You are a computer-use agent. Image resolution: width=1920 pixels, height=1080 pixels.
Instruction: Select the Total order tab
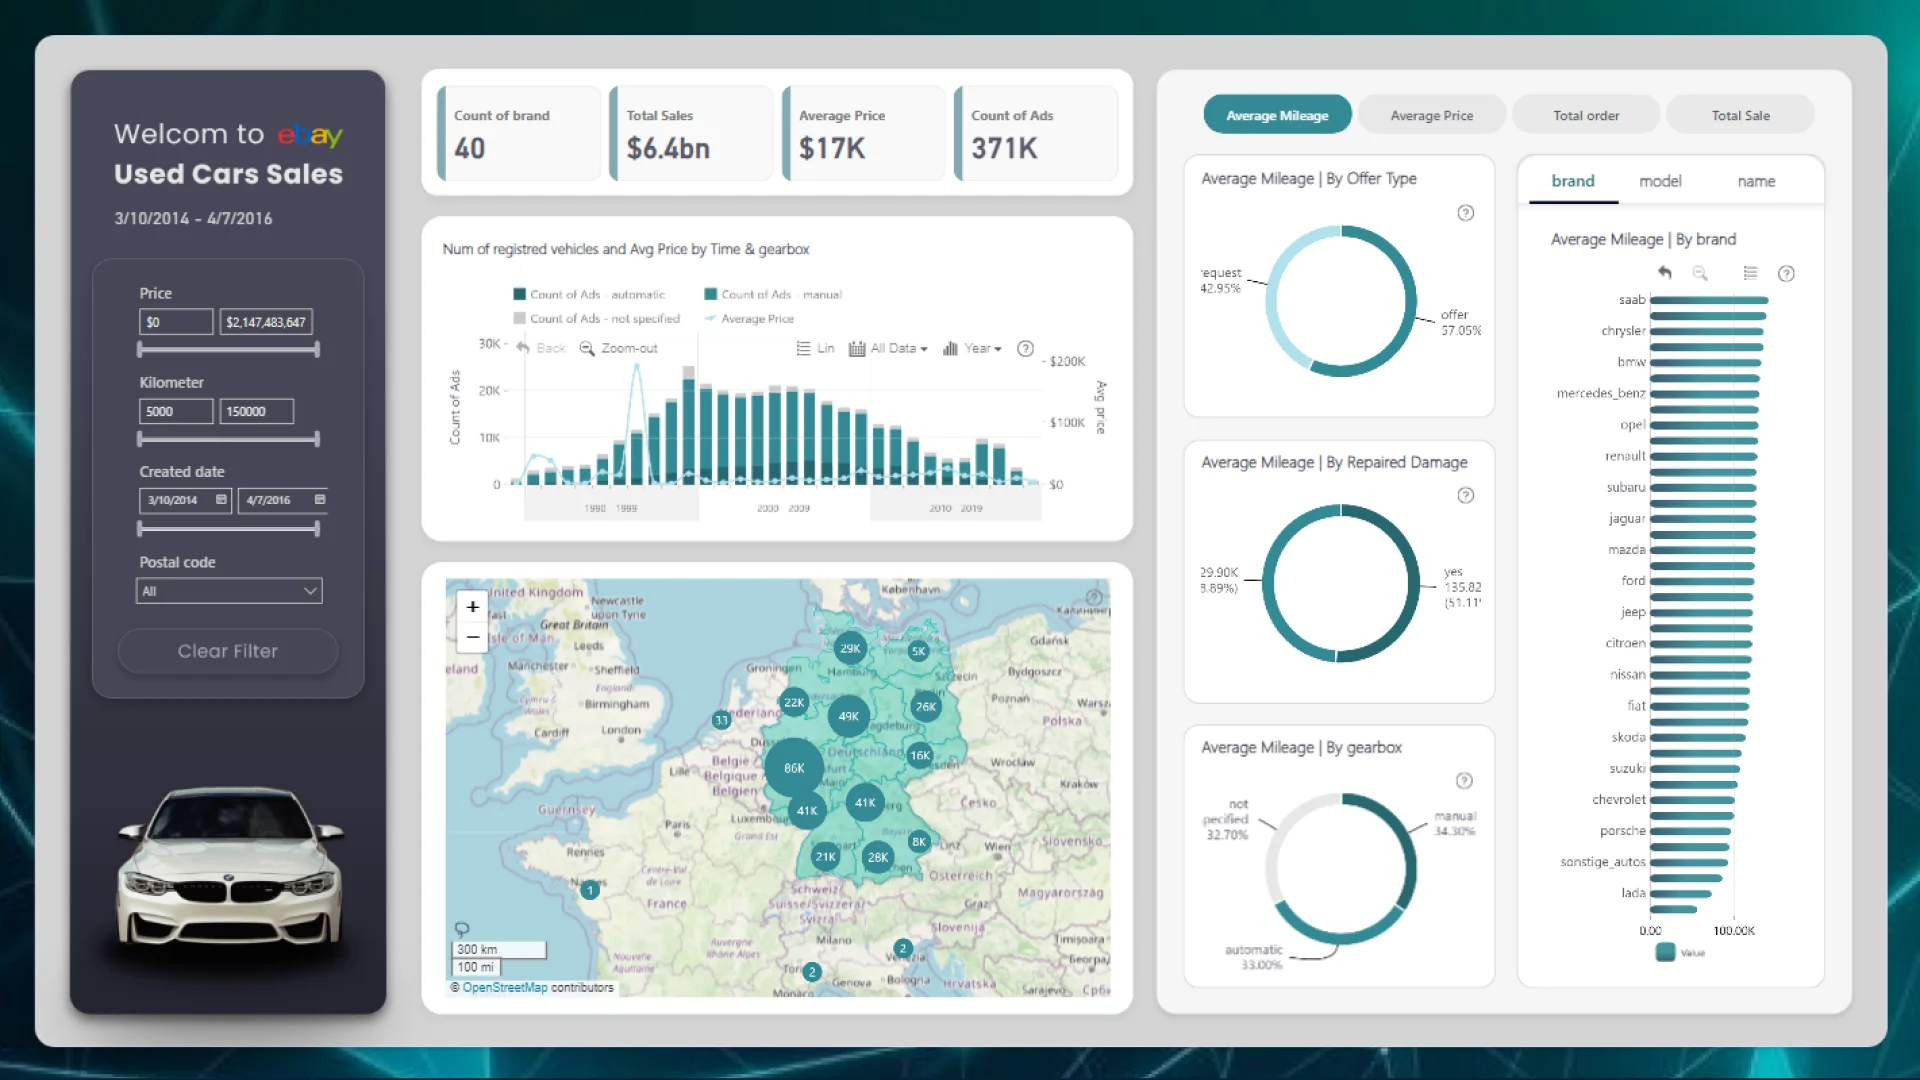pyautogui.click(x=1586, y=115)
